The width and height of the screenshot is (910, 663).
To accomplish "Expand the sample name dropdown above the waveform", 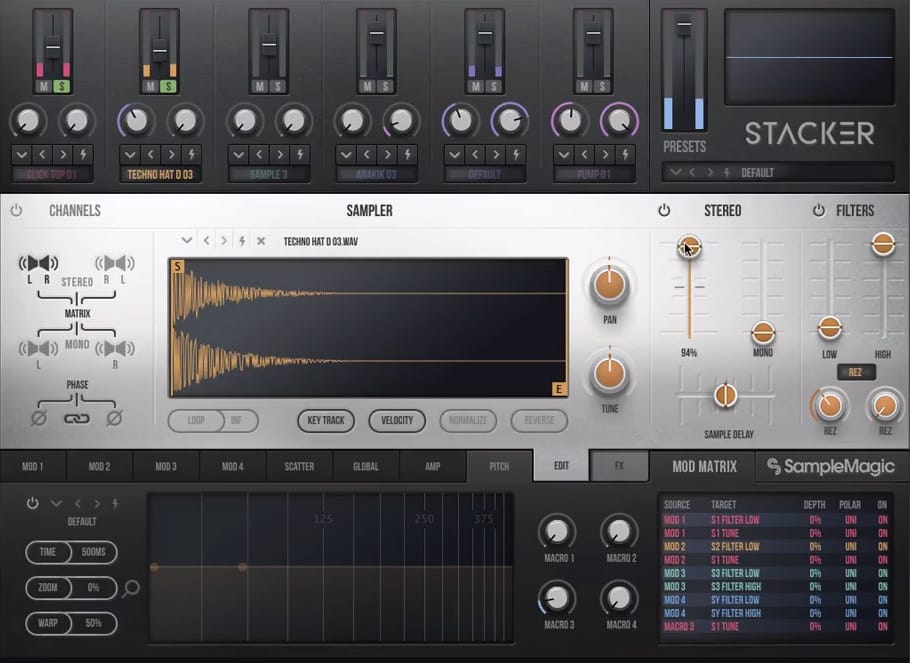I will tap(186, 241).
